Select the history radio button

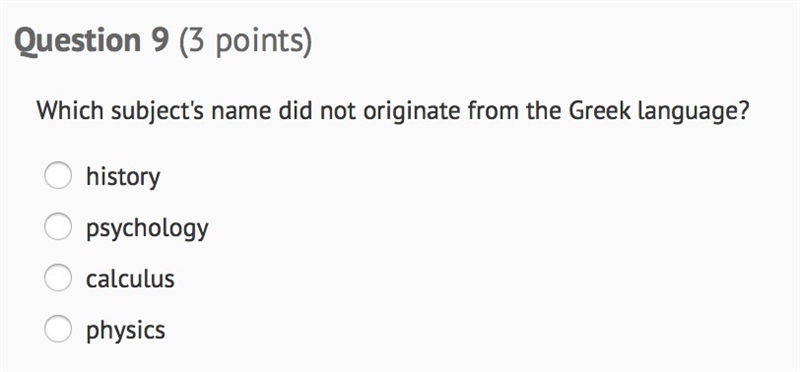(x=58, y=176)
